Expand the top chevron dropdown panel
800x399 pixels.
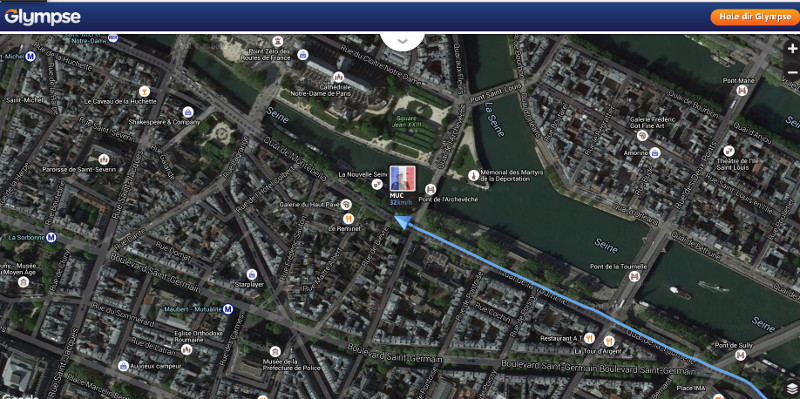403,41
